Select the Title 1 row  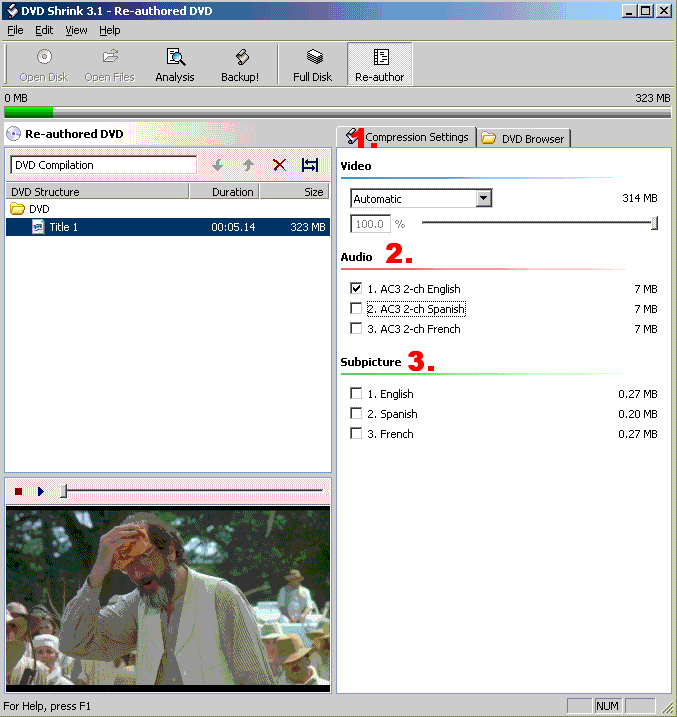(168, 227)
